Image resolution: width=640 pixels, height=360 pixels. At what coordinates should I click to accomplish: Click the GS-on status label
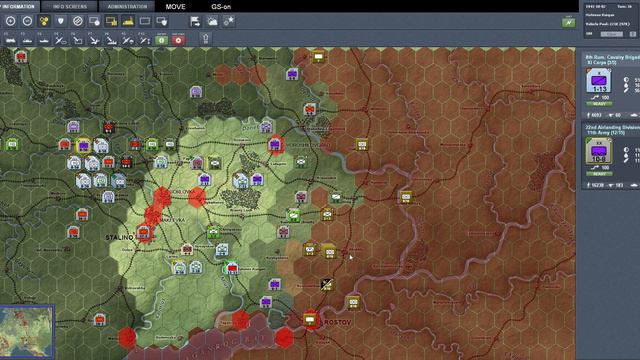coord(221,7)
